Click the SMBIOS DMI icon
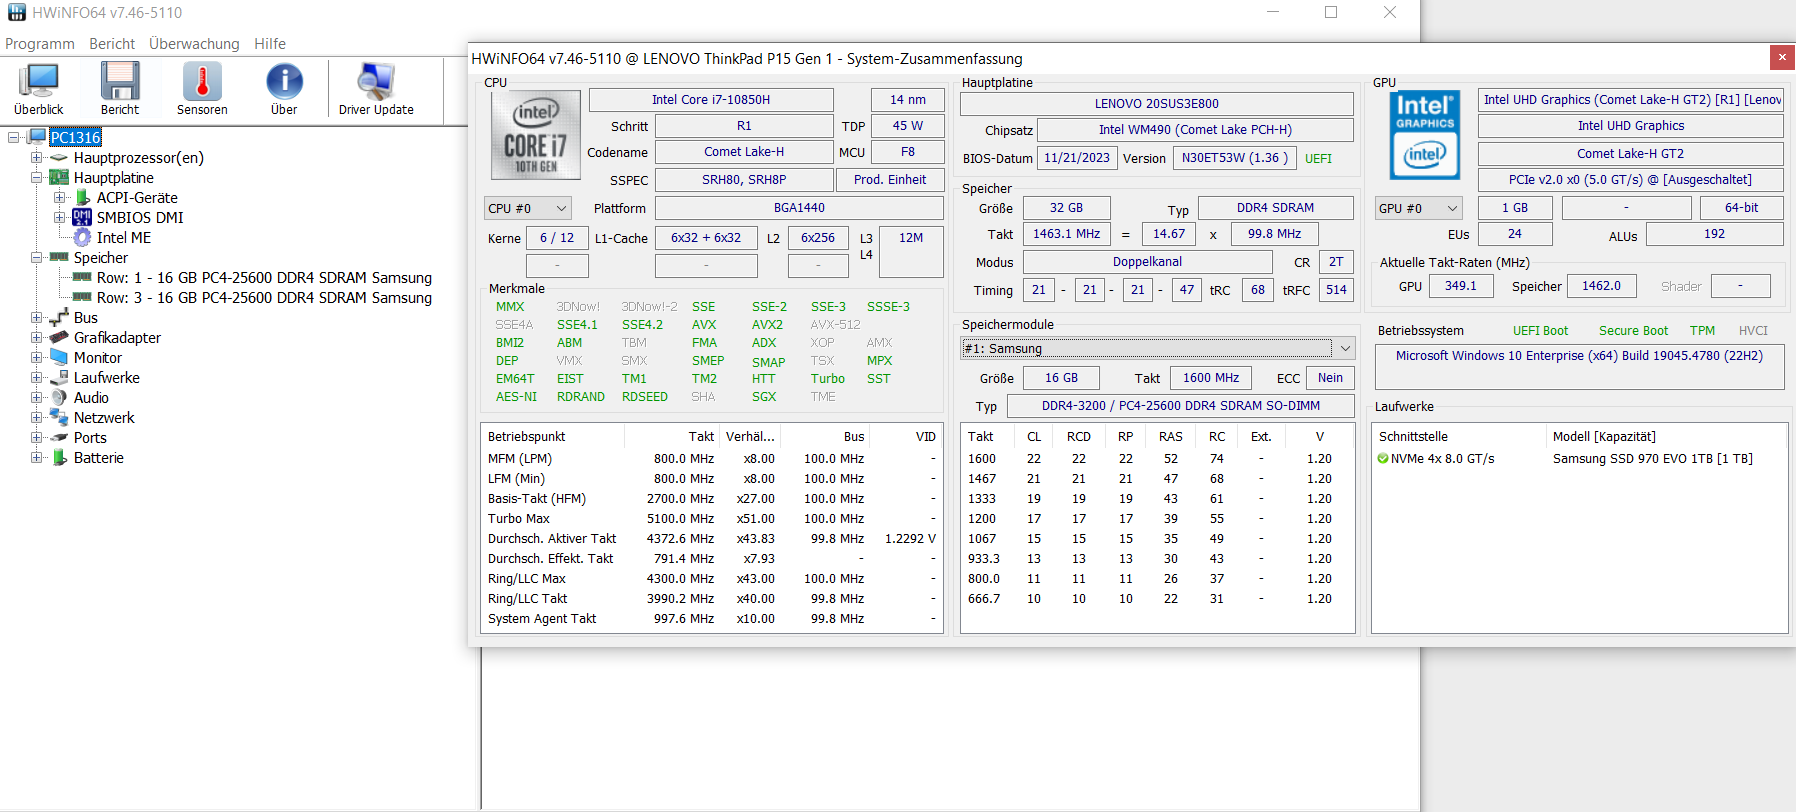 point(82,217)
